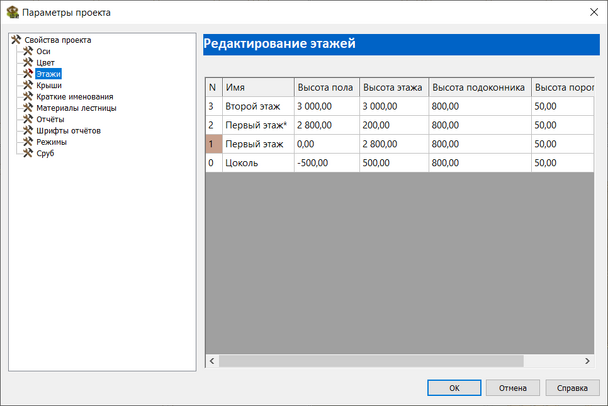
Task: Open Шрифты отчётов settings
Action: 69,130
